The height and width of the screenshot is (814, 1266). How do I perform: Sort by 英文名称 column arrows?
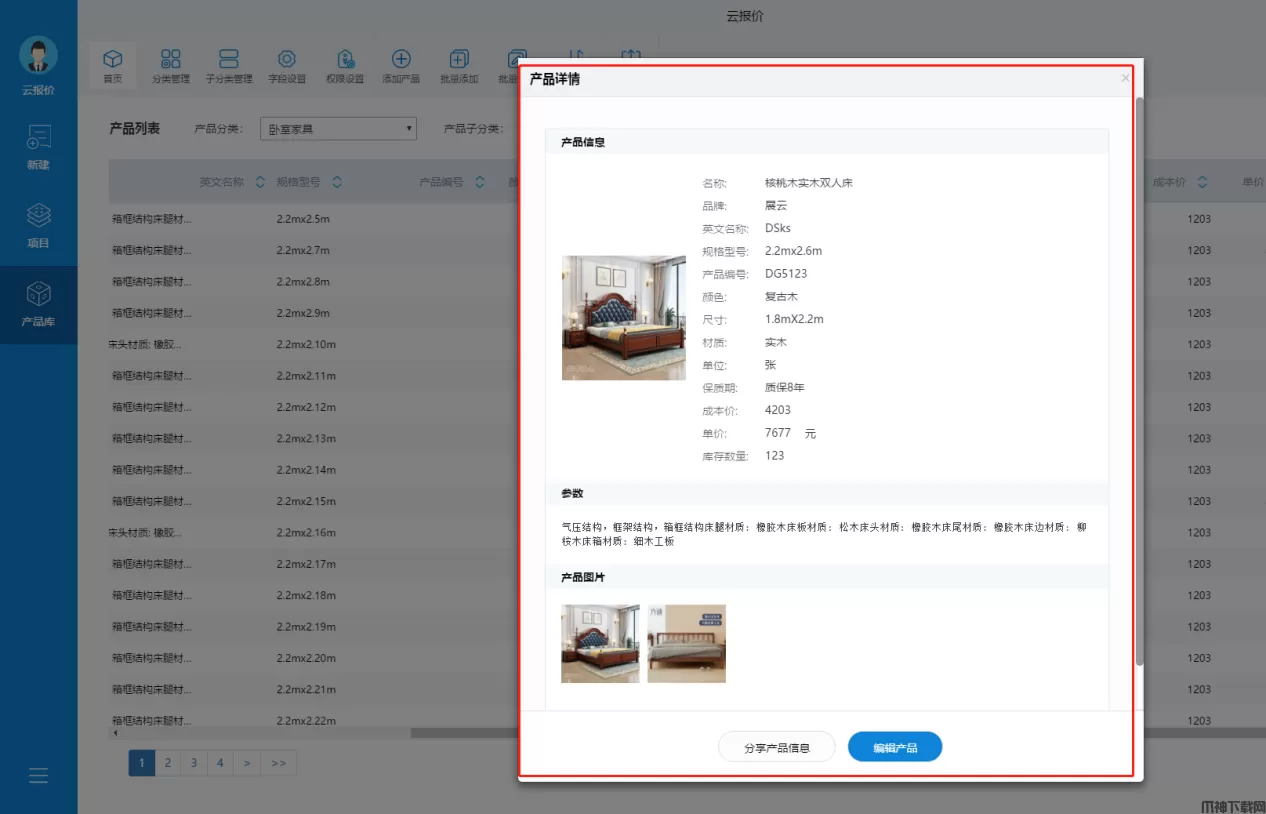(260, 182)
